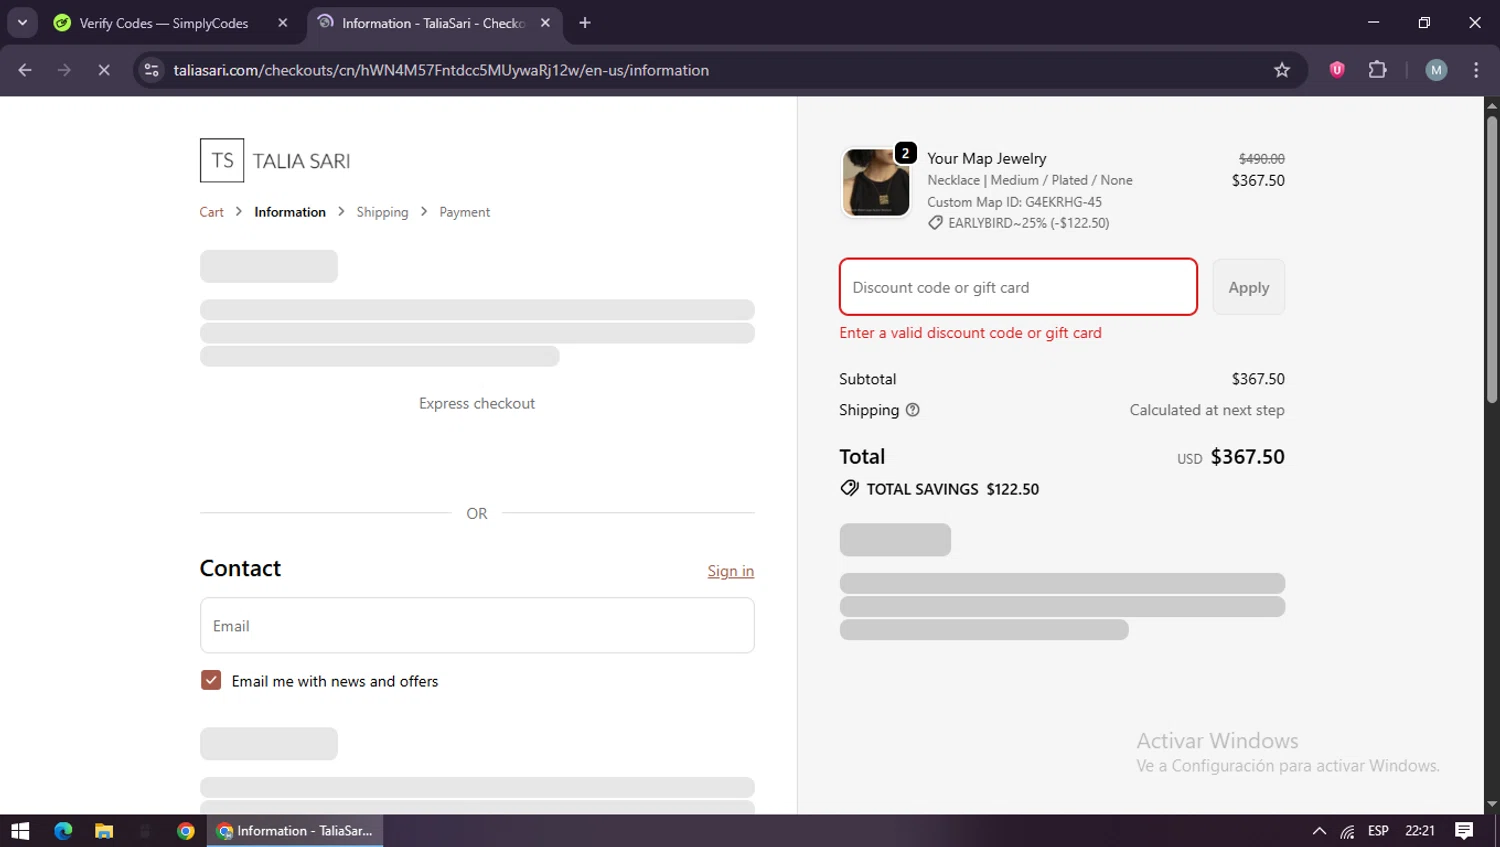Image resolution: width=1500 pixels, height=847 pixels.
Task: Click the Custom Map ID G4EKRHG-45 text
Action: click(1014, 202)
